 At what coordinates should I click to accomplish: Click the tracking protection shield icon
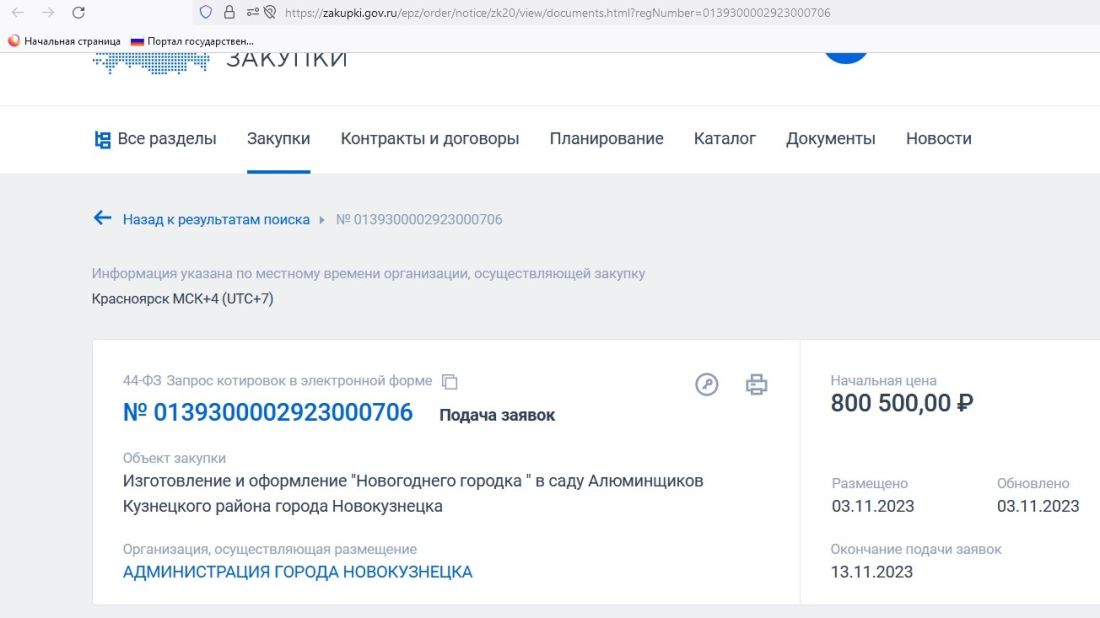tap(206, 13)
